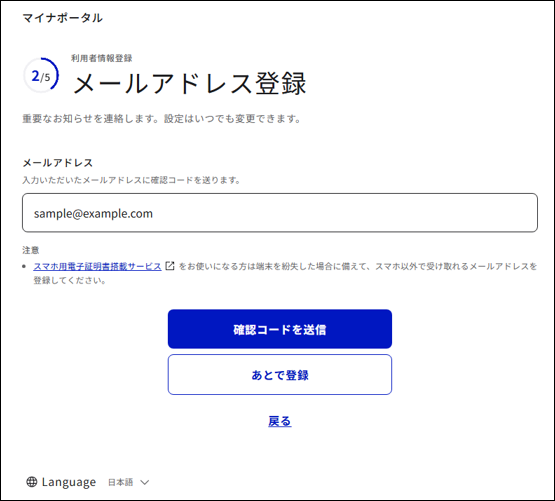
Task: Click the bullet note about スマホ以外 mail address
Action: coord(285,273)
